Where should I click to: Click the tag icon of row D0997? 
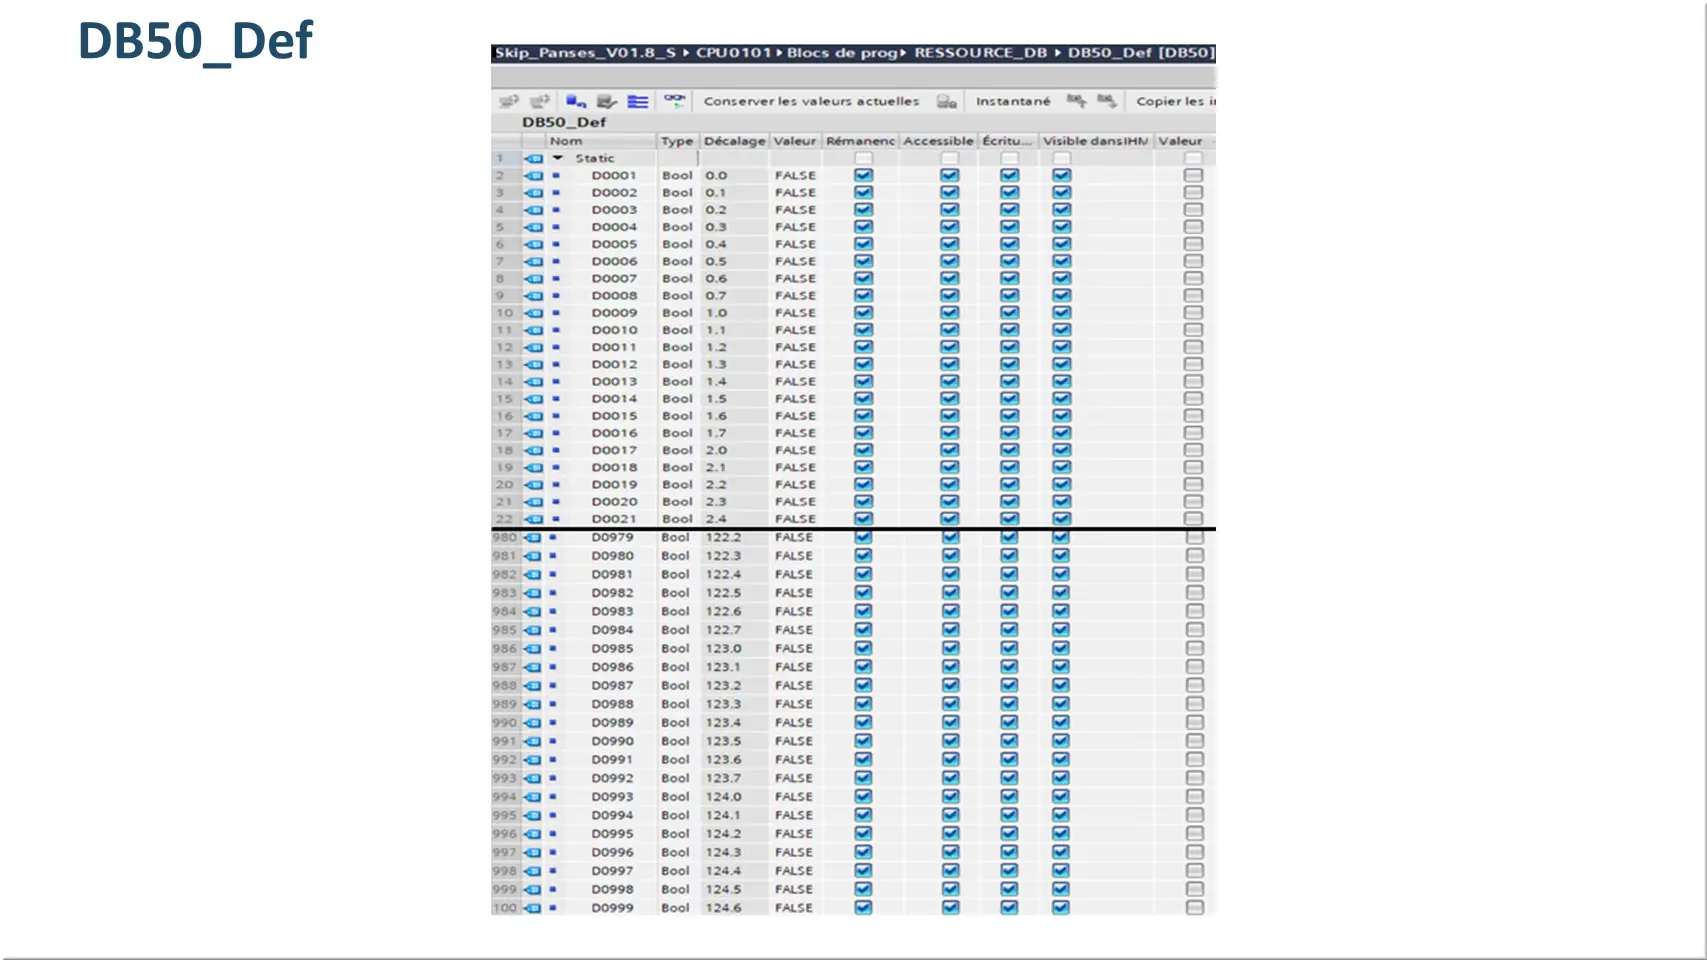pos(532,871)
